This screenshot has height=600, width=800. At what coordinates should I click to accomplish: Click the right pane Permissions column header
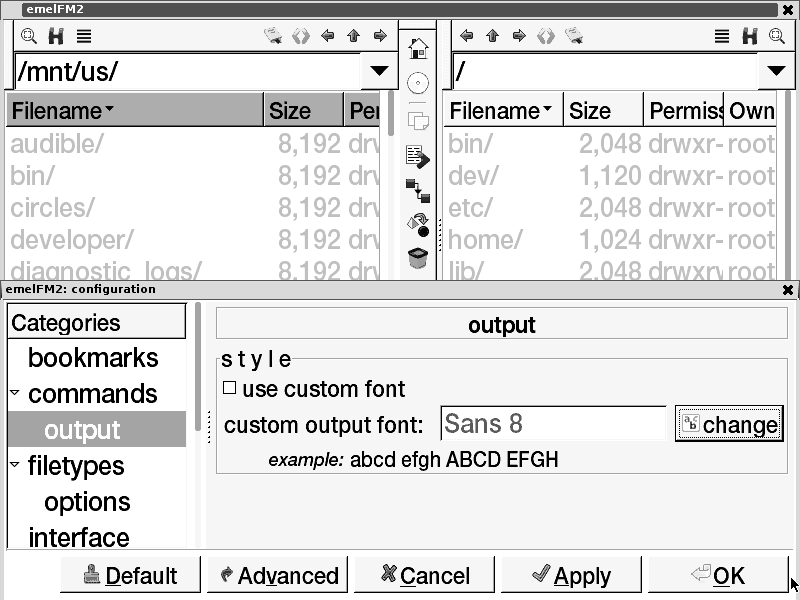(x=684, y=110)
